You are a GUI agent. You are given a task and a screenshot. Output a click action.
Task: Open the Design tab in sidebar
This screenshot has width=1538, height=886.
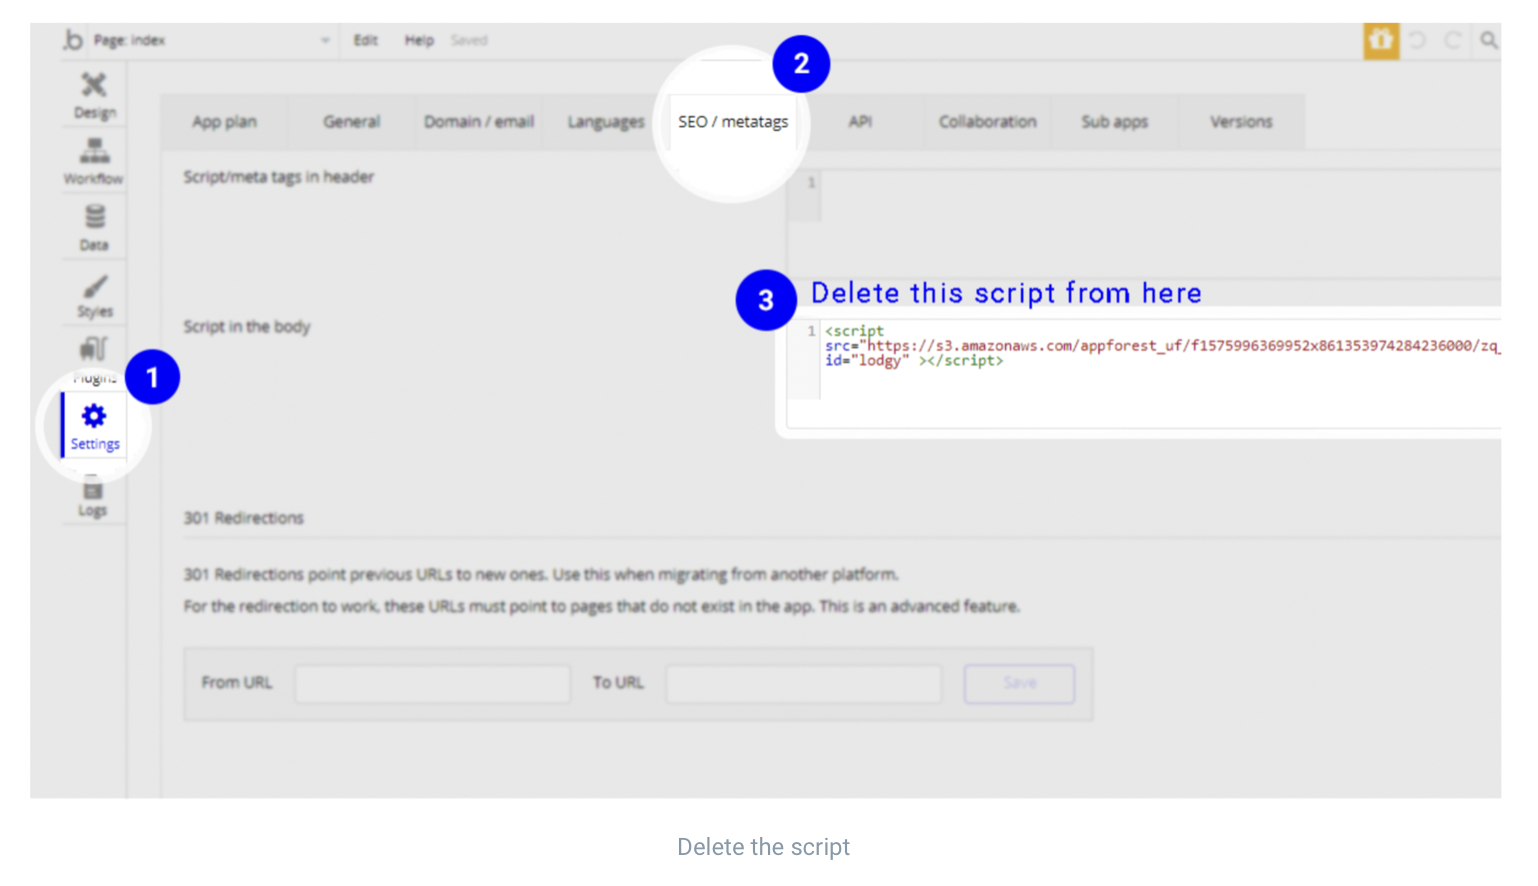click(x=94, y=95)
